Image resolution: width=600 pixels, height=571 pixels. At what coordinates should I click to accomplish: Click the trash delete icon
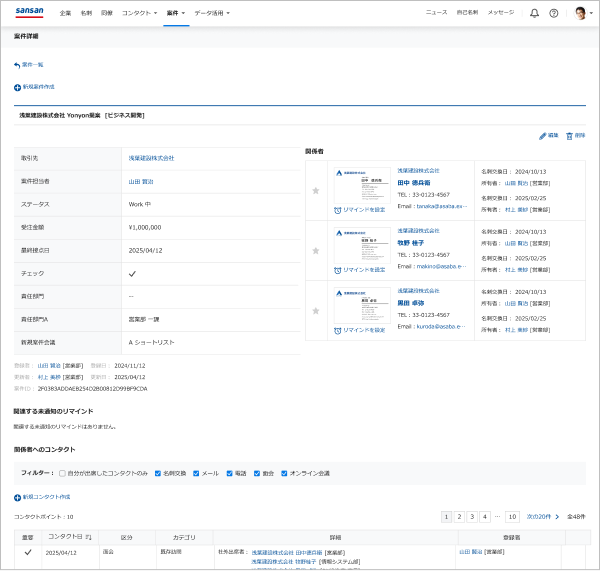pyautogui.click(x=569, y=136)
